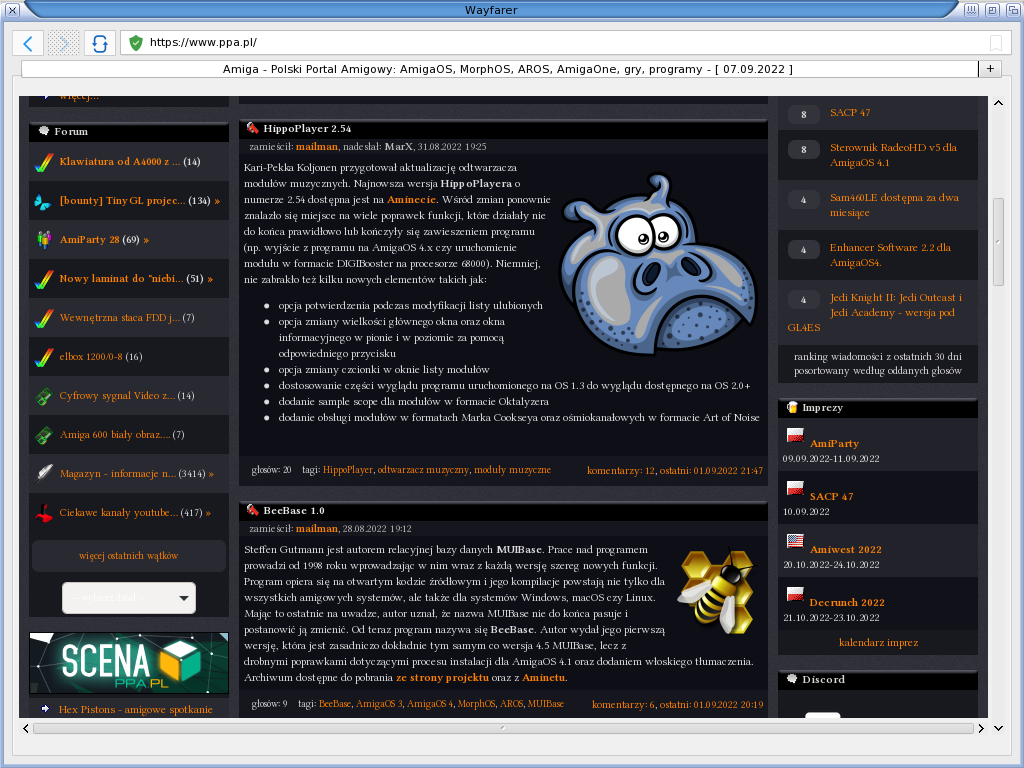This screenshot has width=1024, height=768.
Task: Open the AmiParty 28 forum thread
Action: (x=89, y=240)
